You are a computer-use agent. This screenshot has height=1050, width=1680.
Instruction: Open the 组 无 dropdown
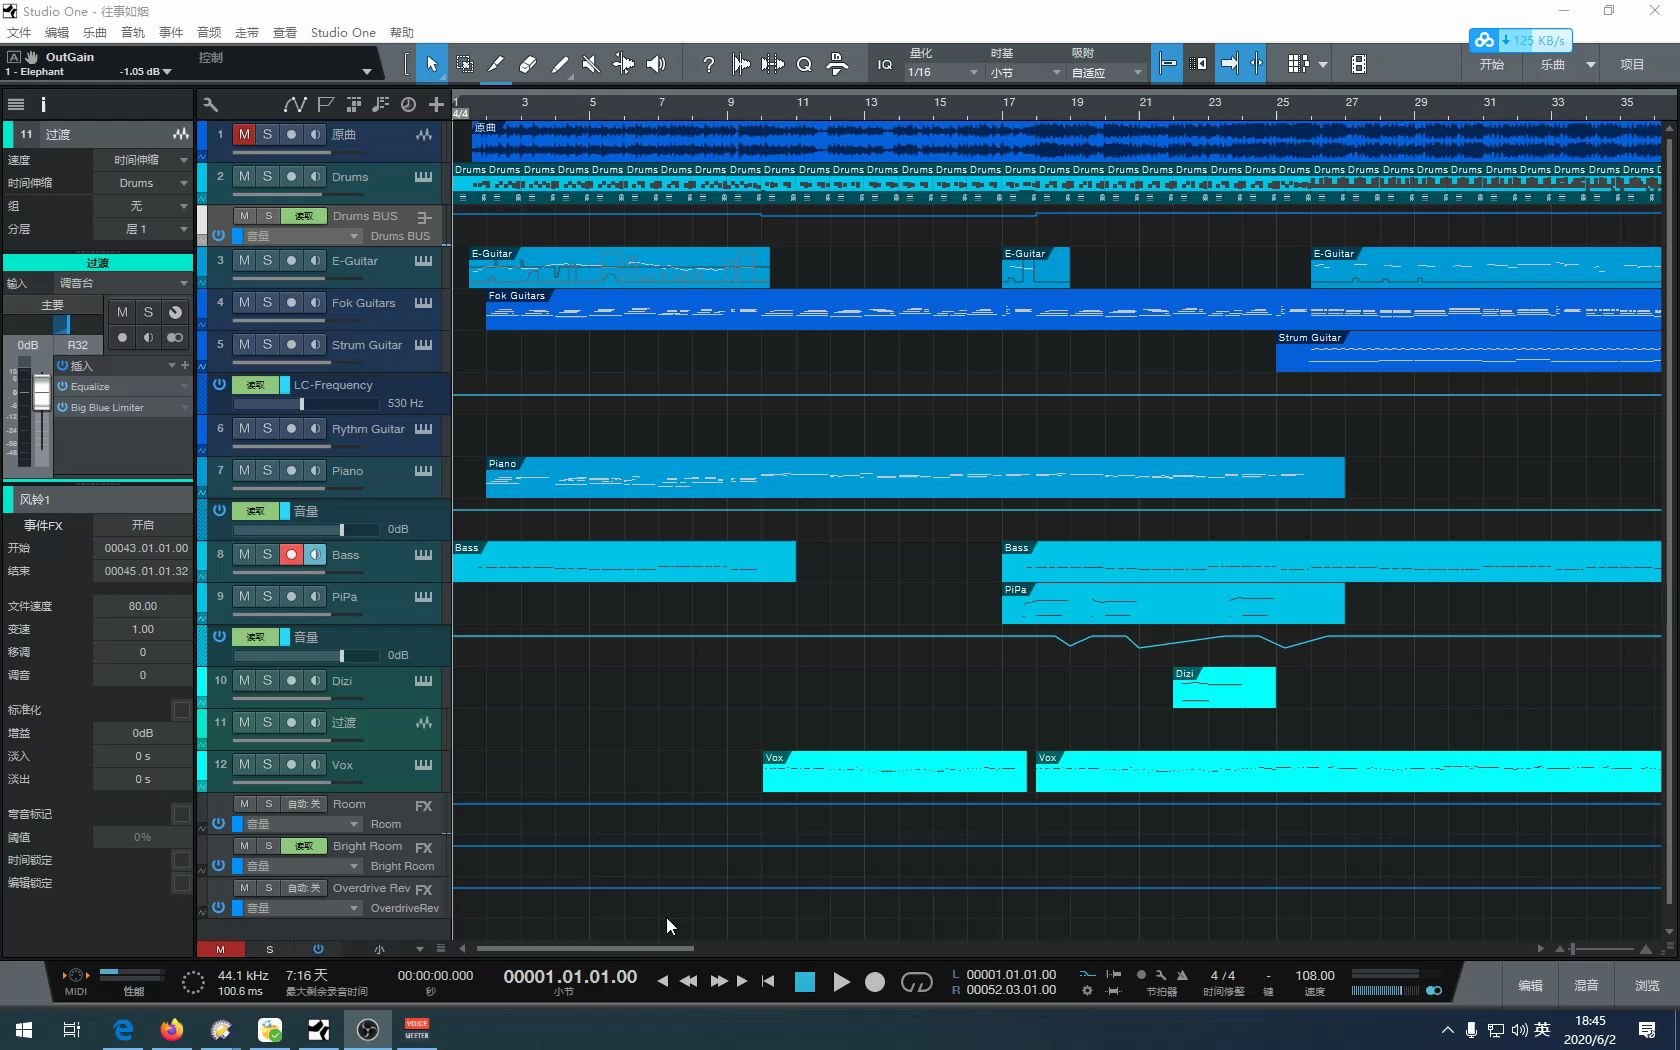[142, 206]
